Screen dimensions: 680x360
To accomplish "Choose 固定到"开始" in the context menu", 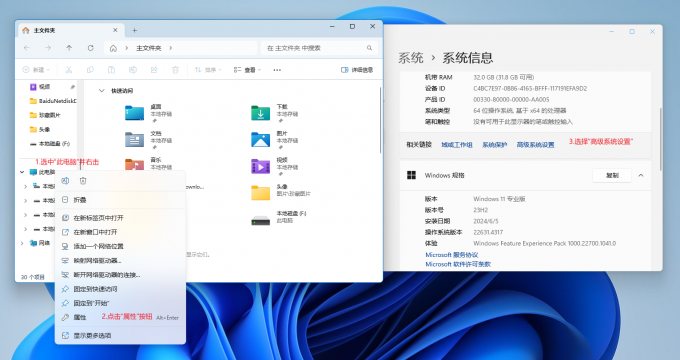I will click(120, 303).
